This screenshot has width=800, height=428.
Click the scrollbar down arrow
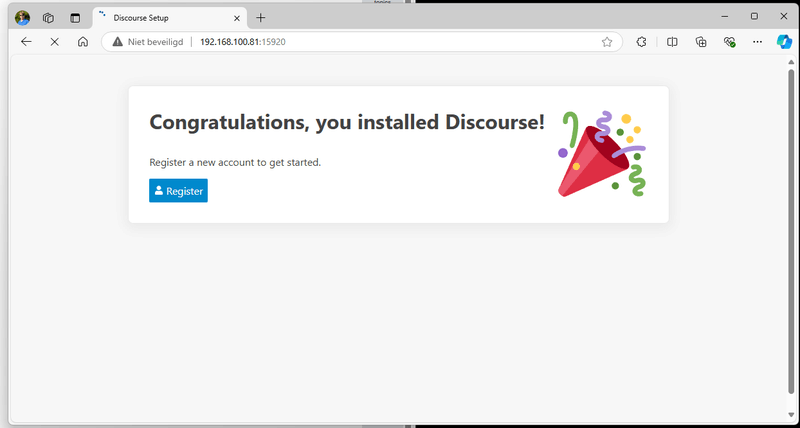pyautogui.click(x=791, y=415)
